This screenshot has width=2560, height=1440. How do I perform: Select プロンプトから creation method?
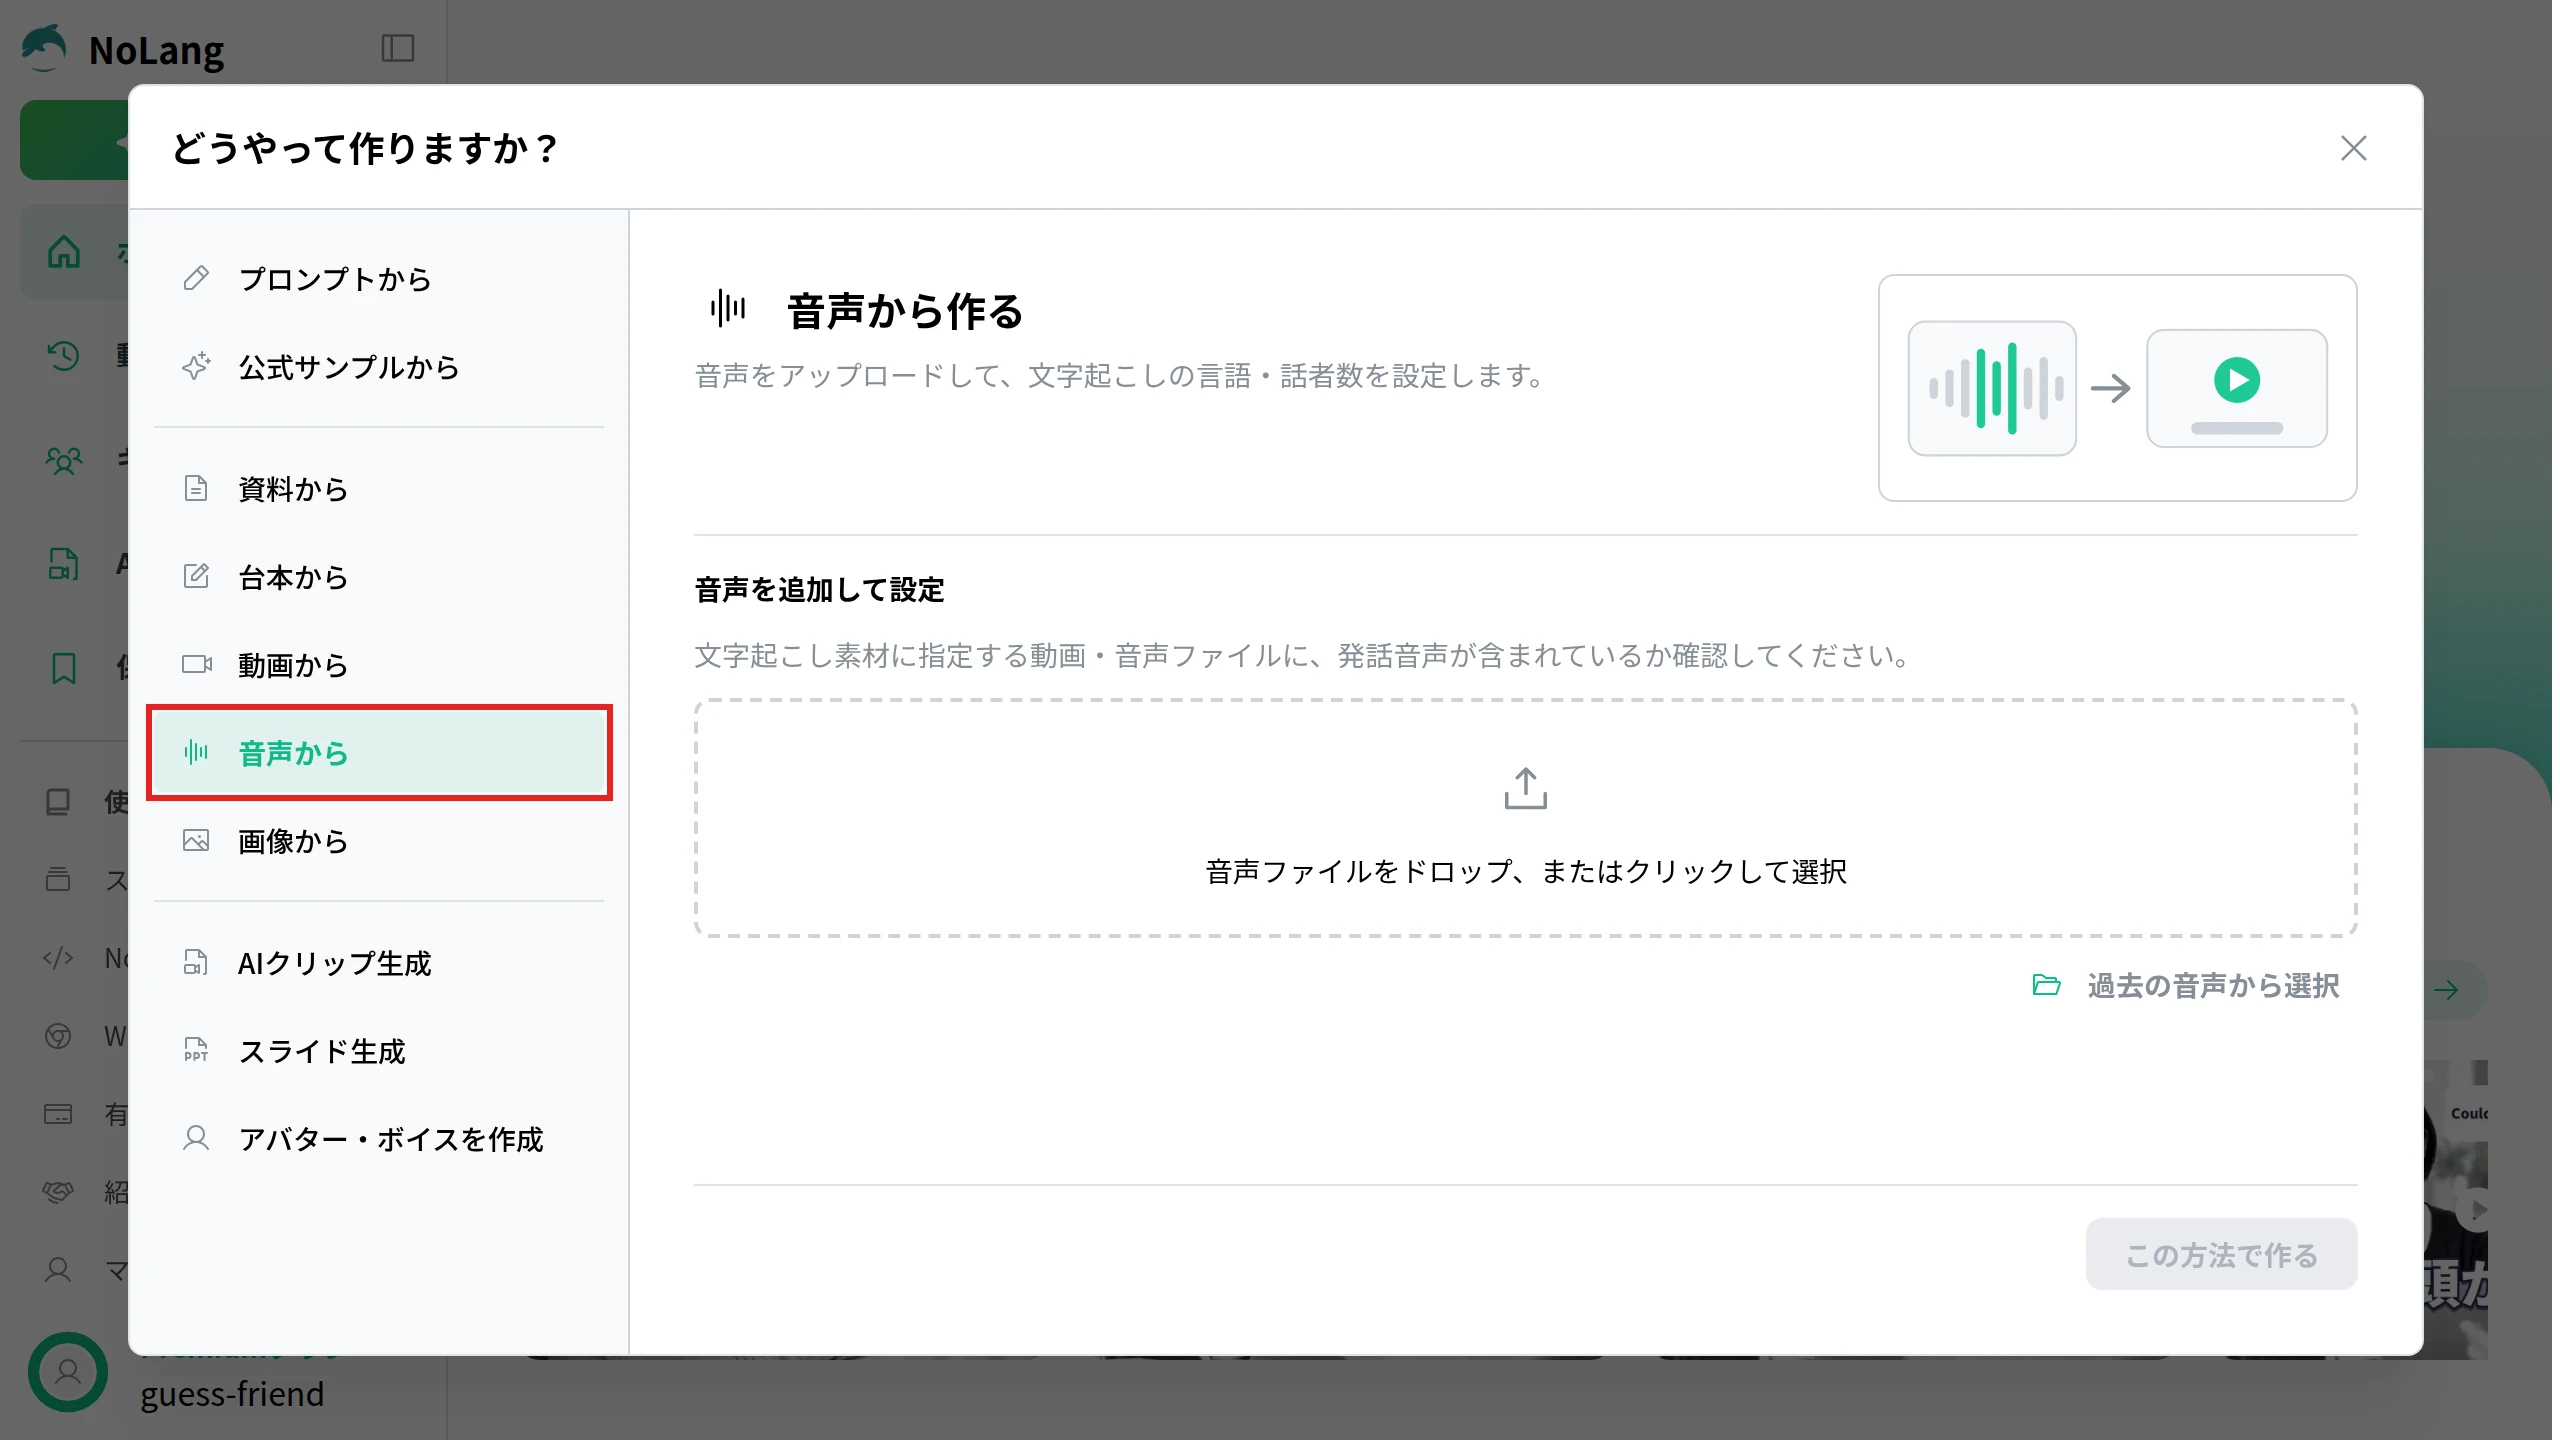pyautogui.click(x=379, y=279)
